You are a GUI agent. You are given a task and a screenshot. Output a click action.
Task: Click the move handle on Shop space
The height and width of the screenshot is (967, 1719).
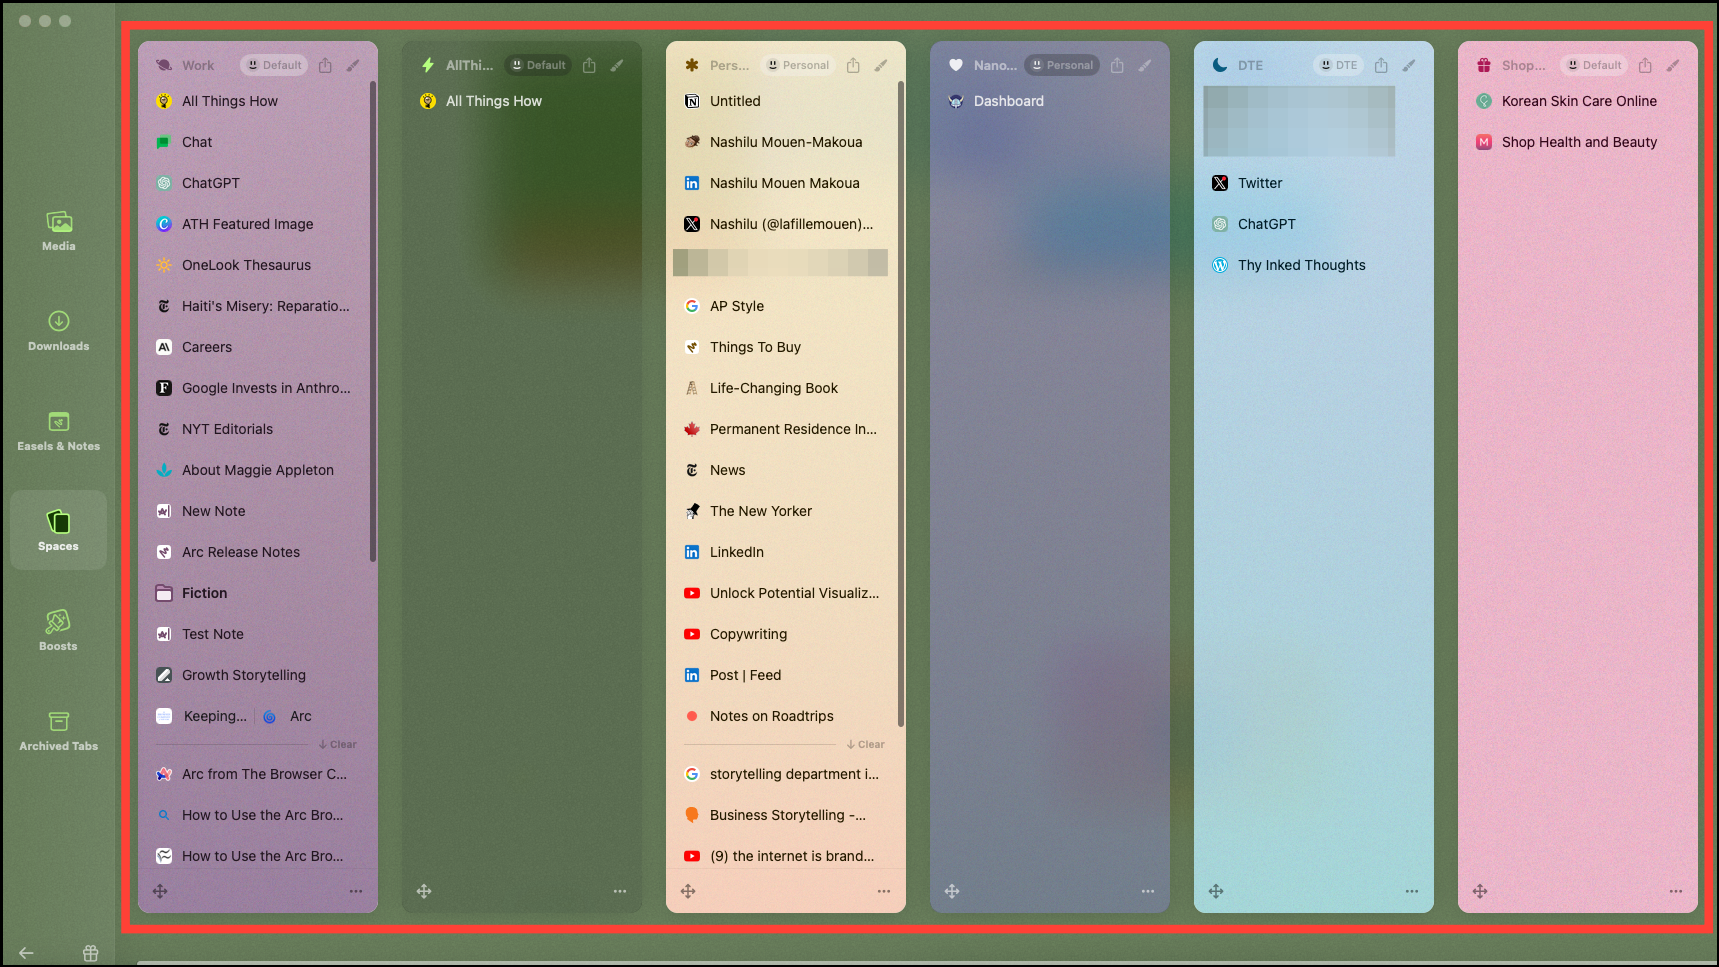tap(1480, 891)
